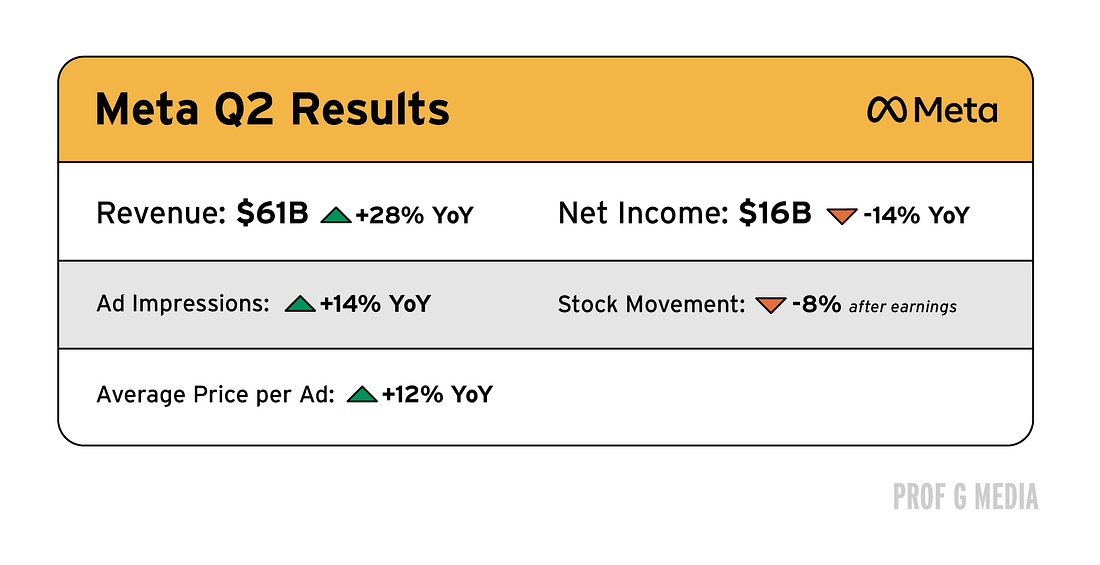Click the +12% YoY price per ad value

click(438, 394)
